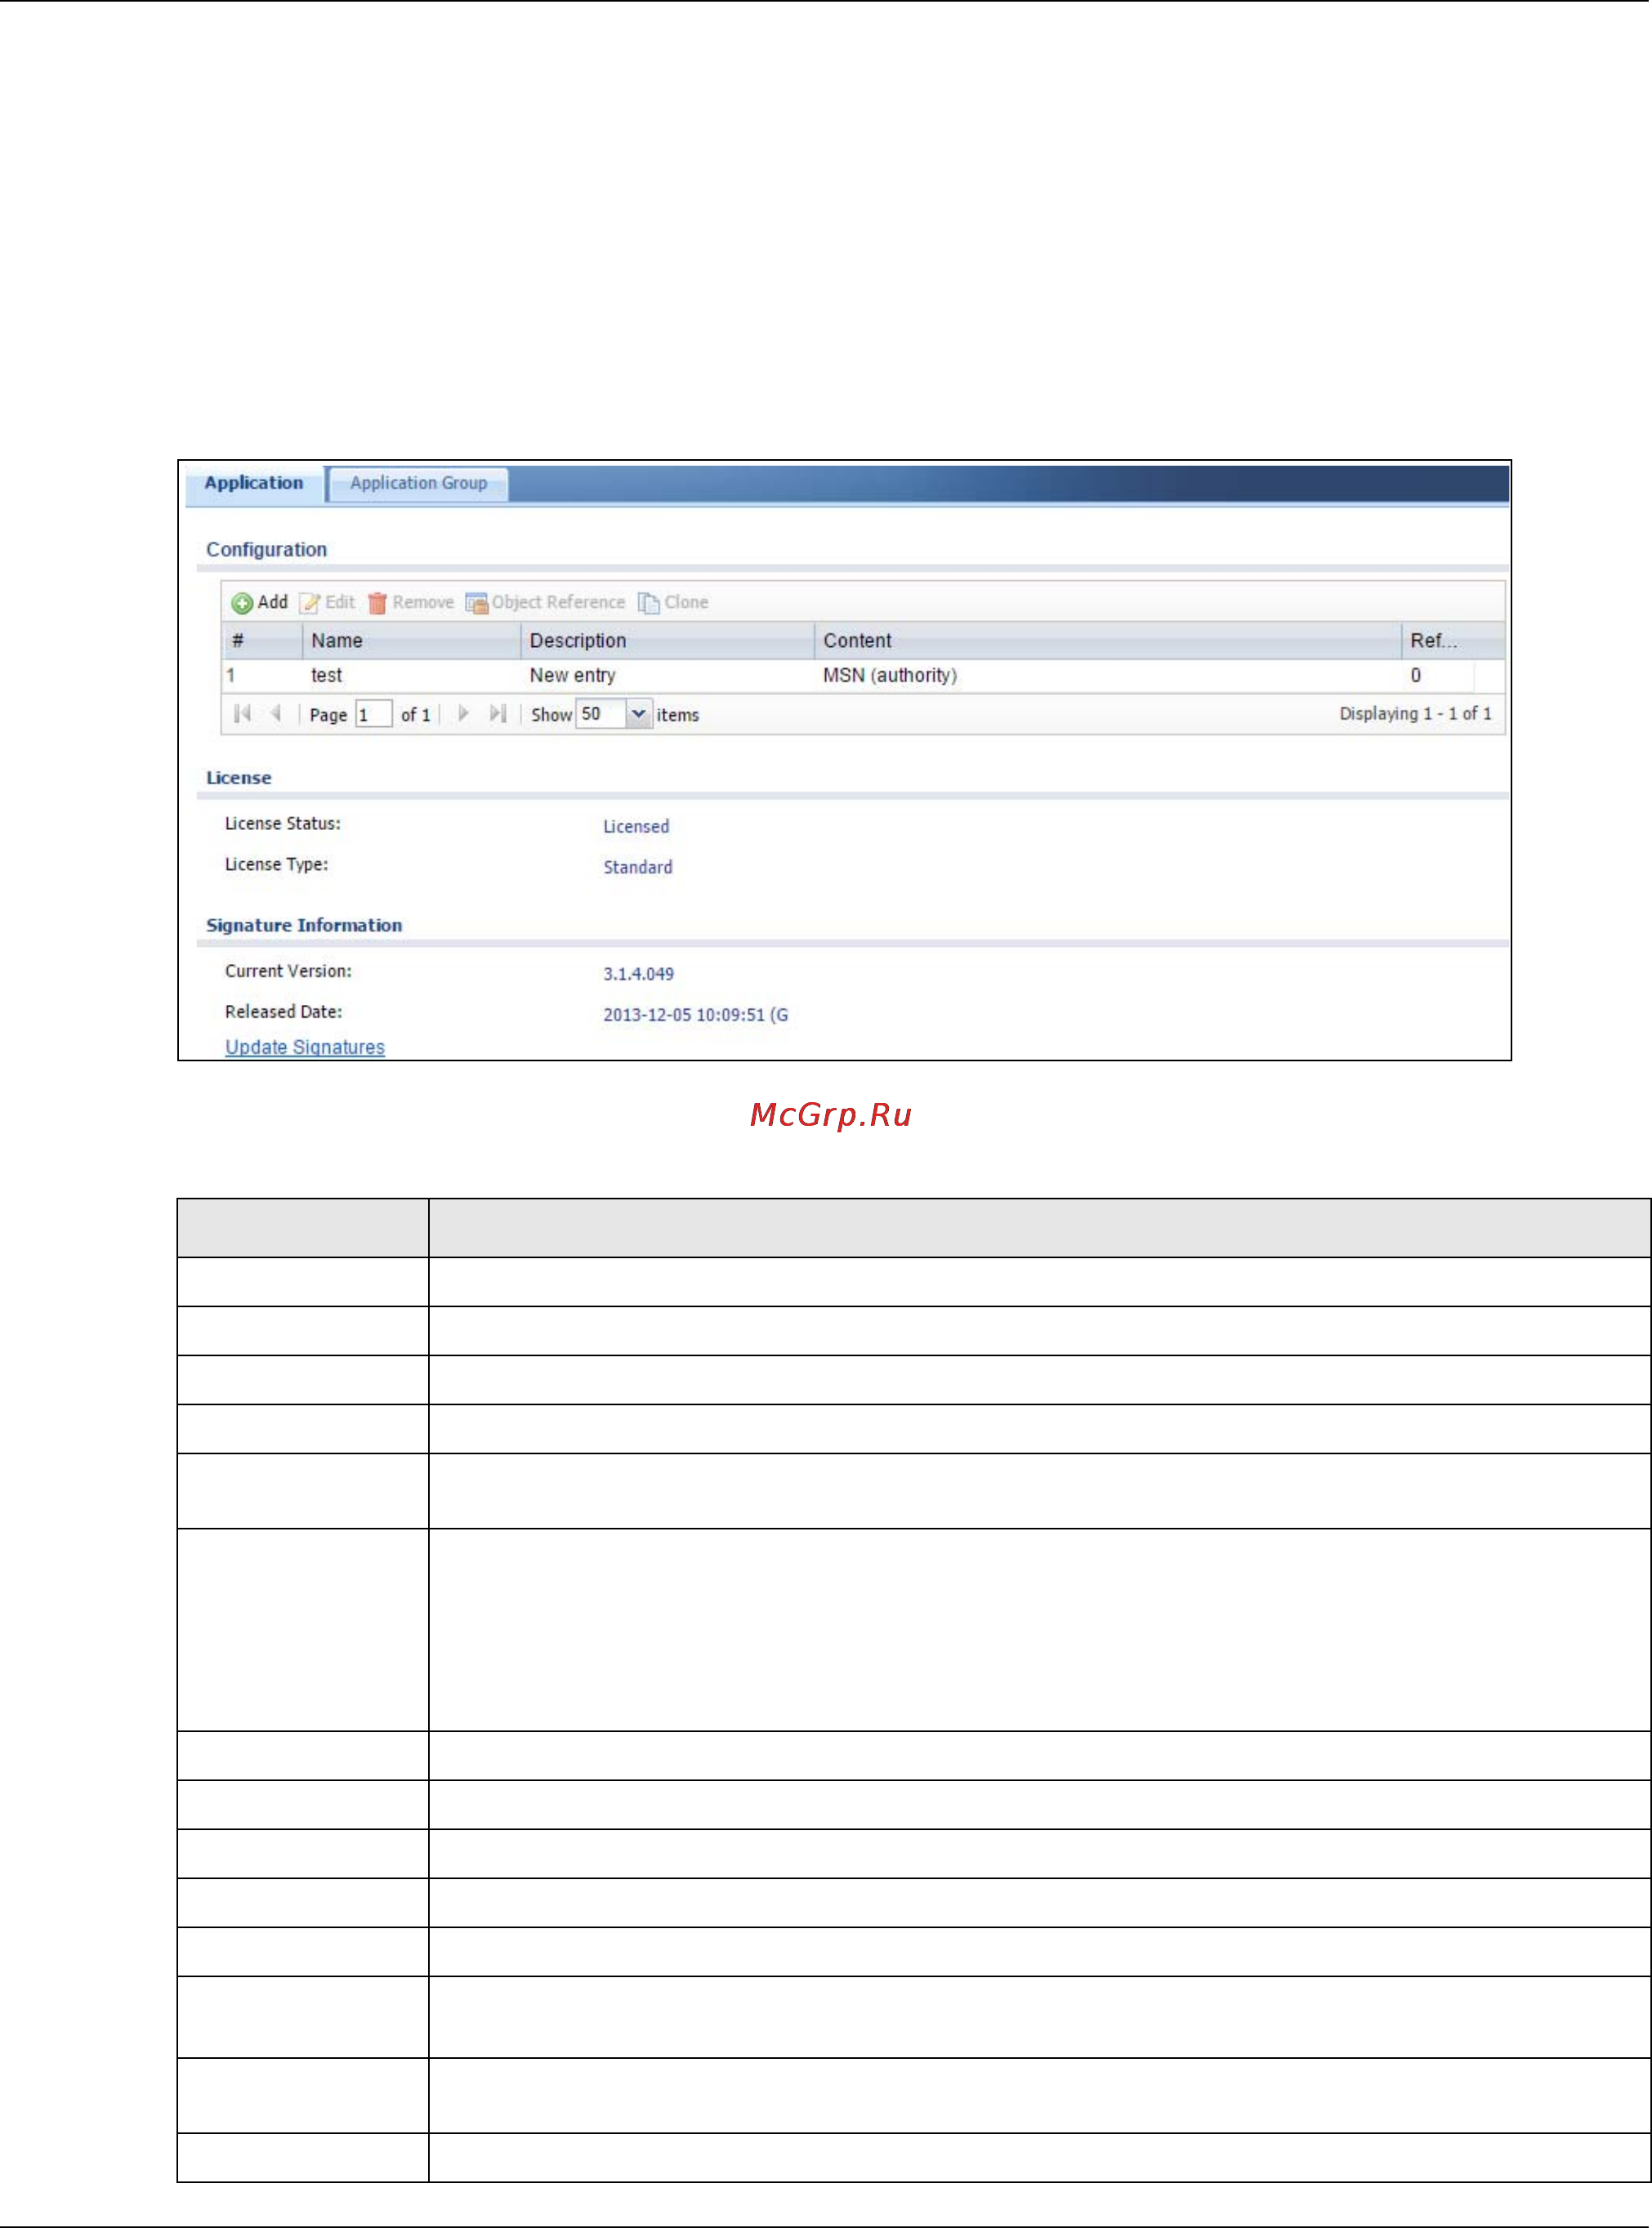The height and width of the screenshot is (2228, 1652).
Task: Sort by the Name column header
Action: 411,641
